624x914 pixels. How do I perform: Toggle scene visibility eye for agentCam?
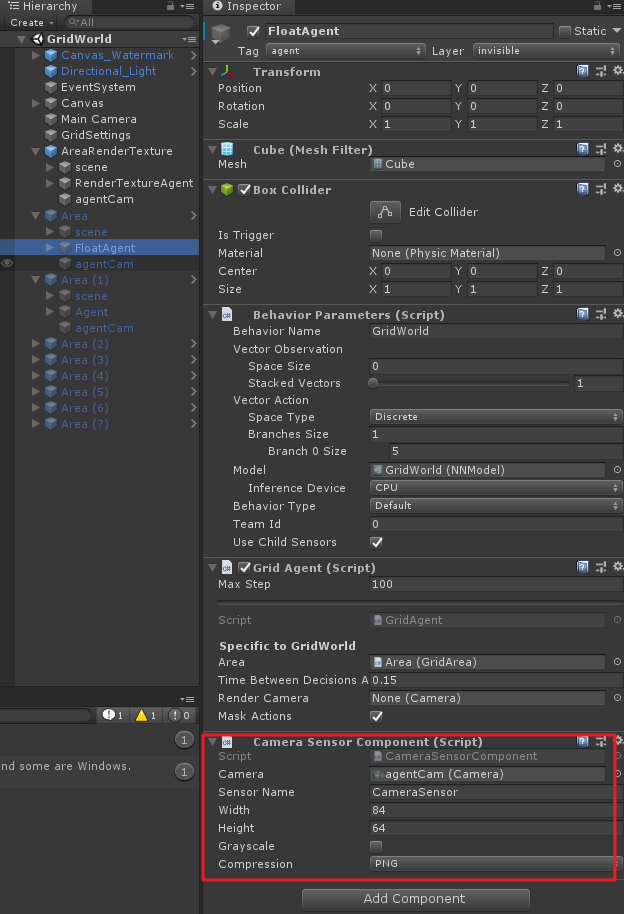pyautogui.click(x=7, y=263)
